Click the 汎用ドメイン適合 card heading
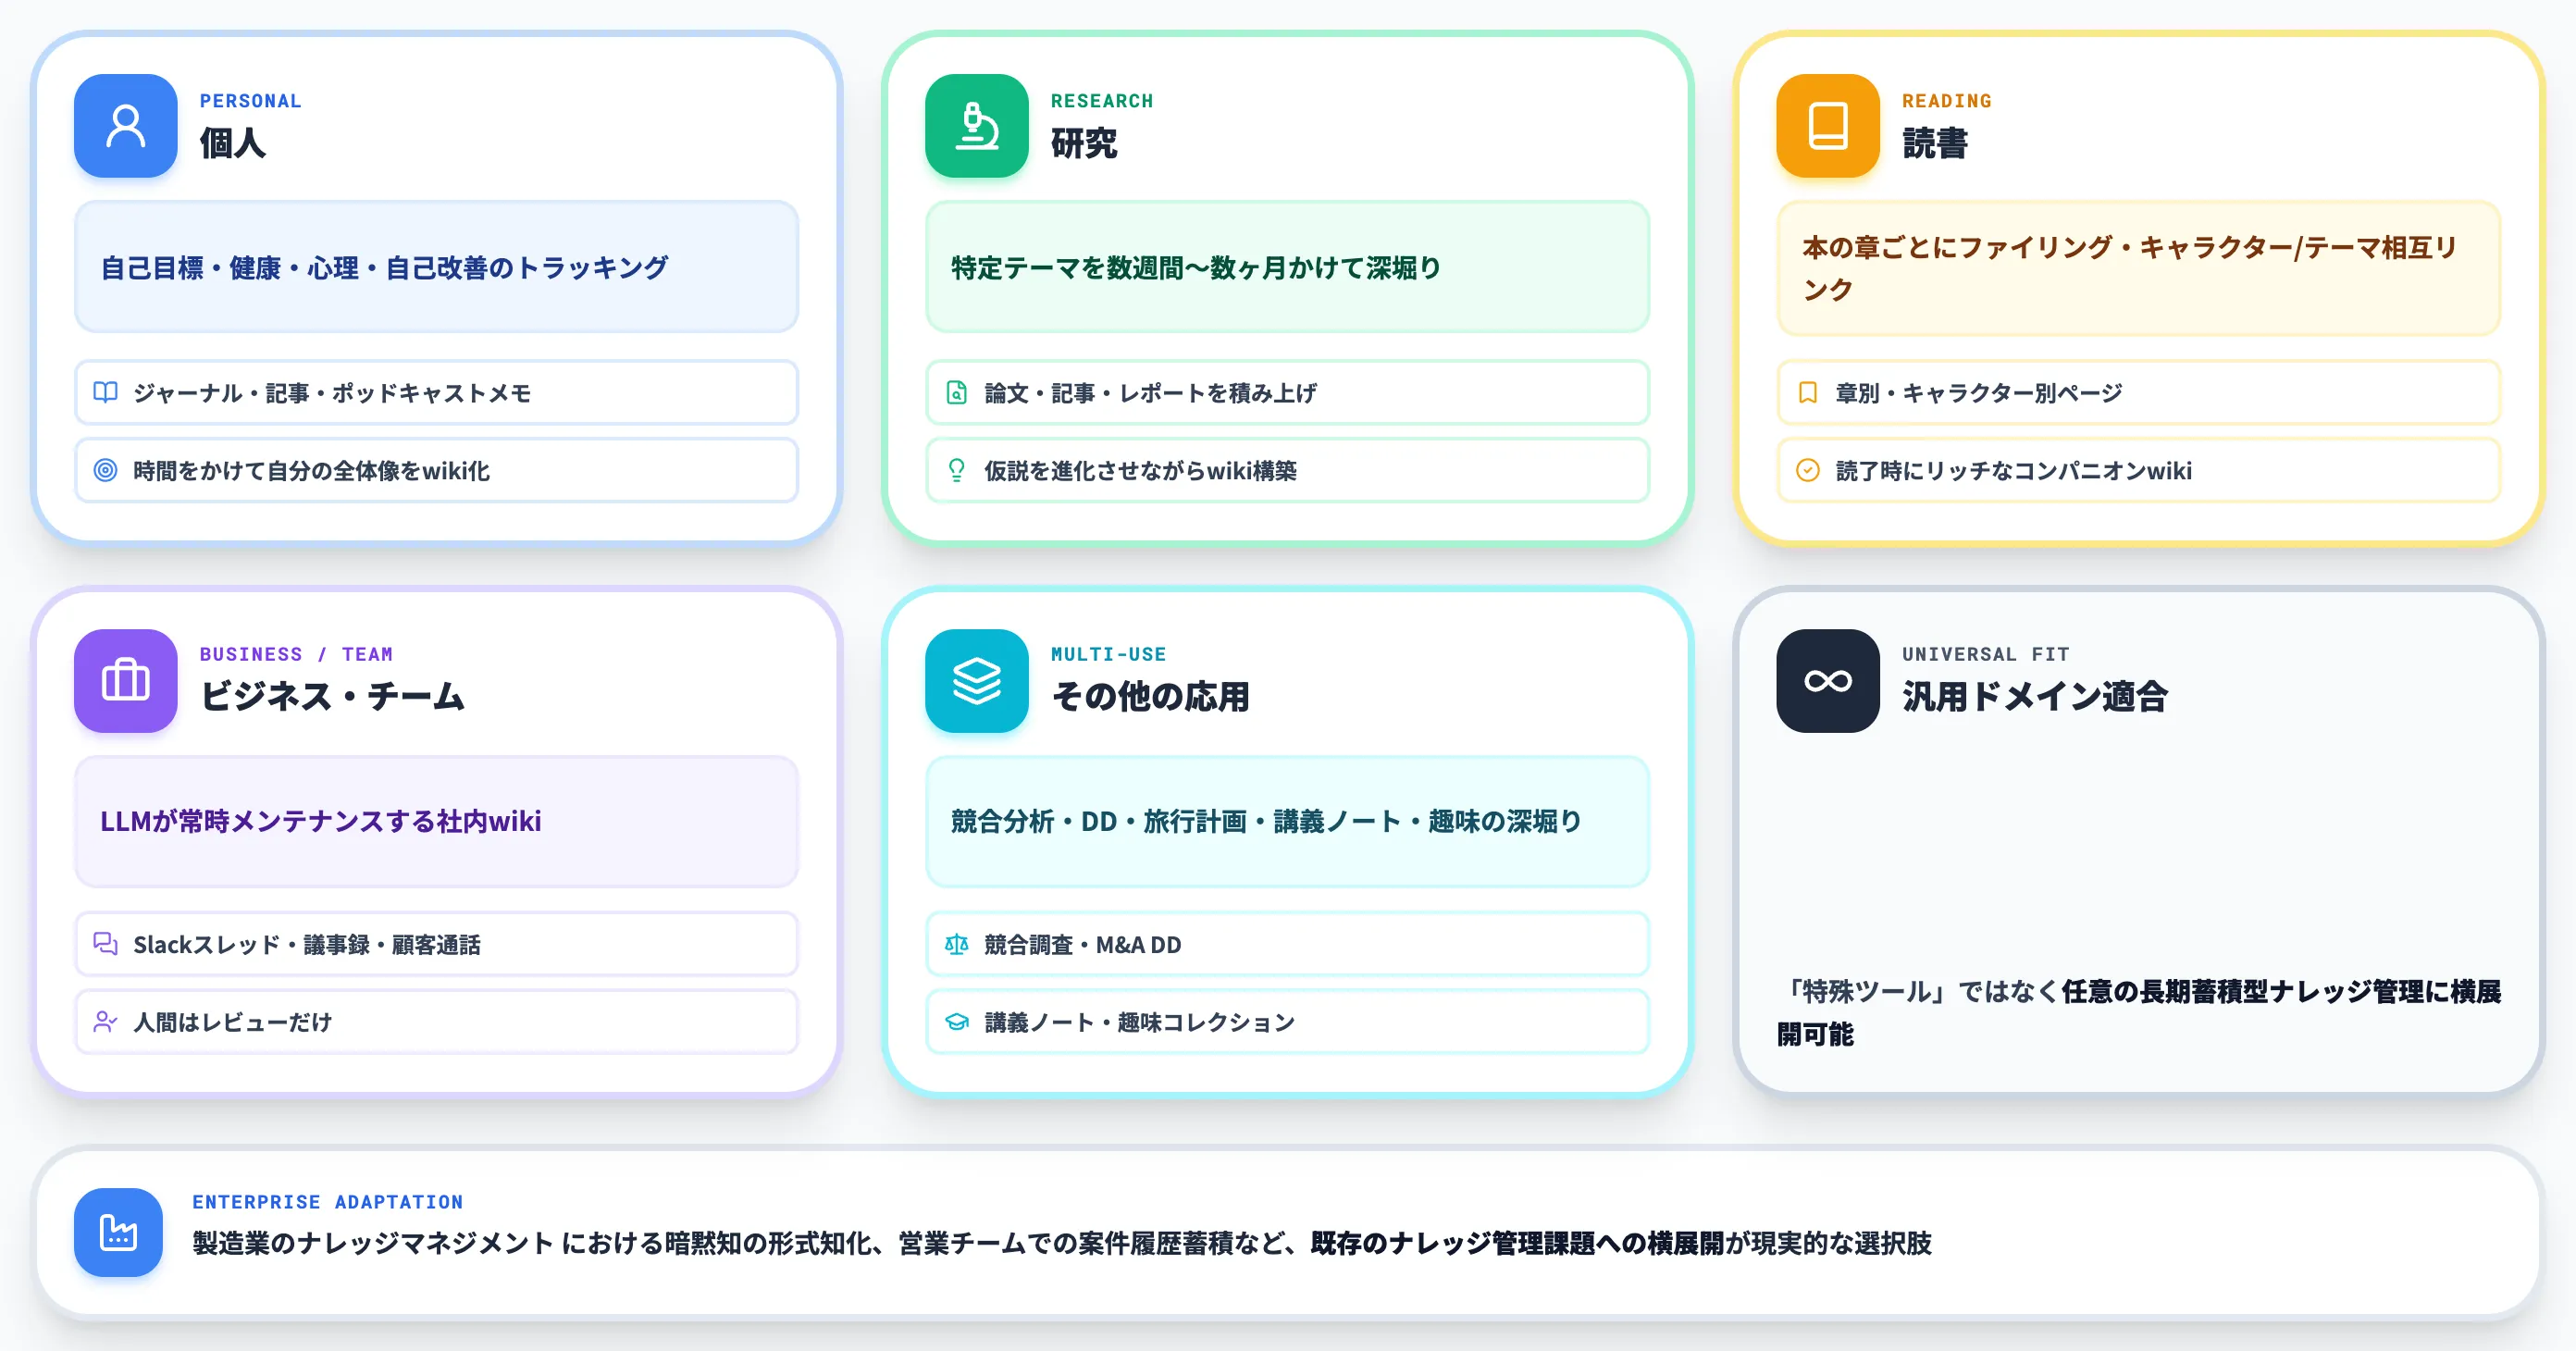This screenshot has height=1351, width=2576. point(2034,696)
